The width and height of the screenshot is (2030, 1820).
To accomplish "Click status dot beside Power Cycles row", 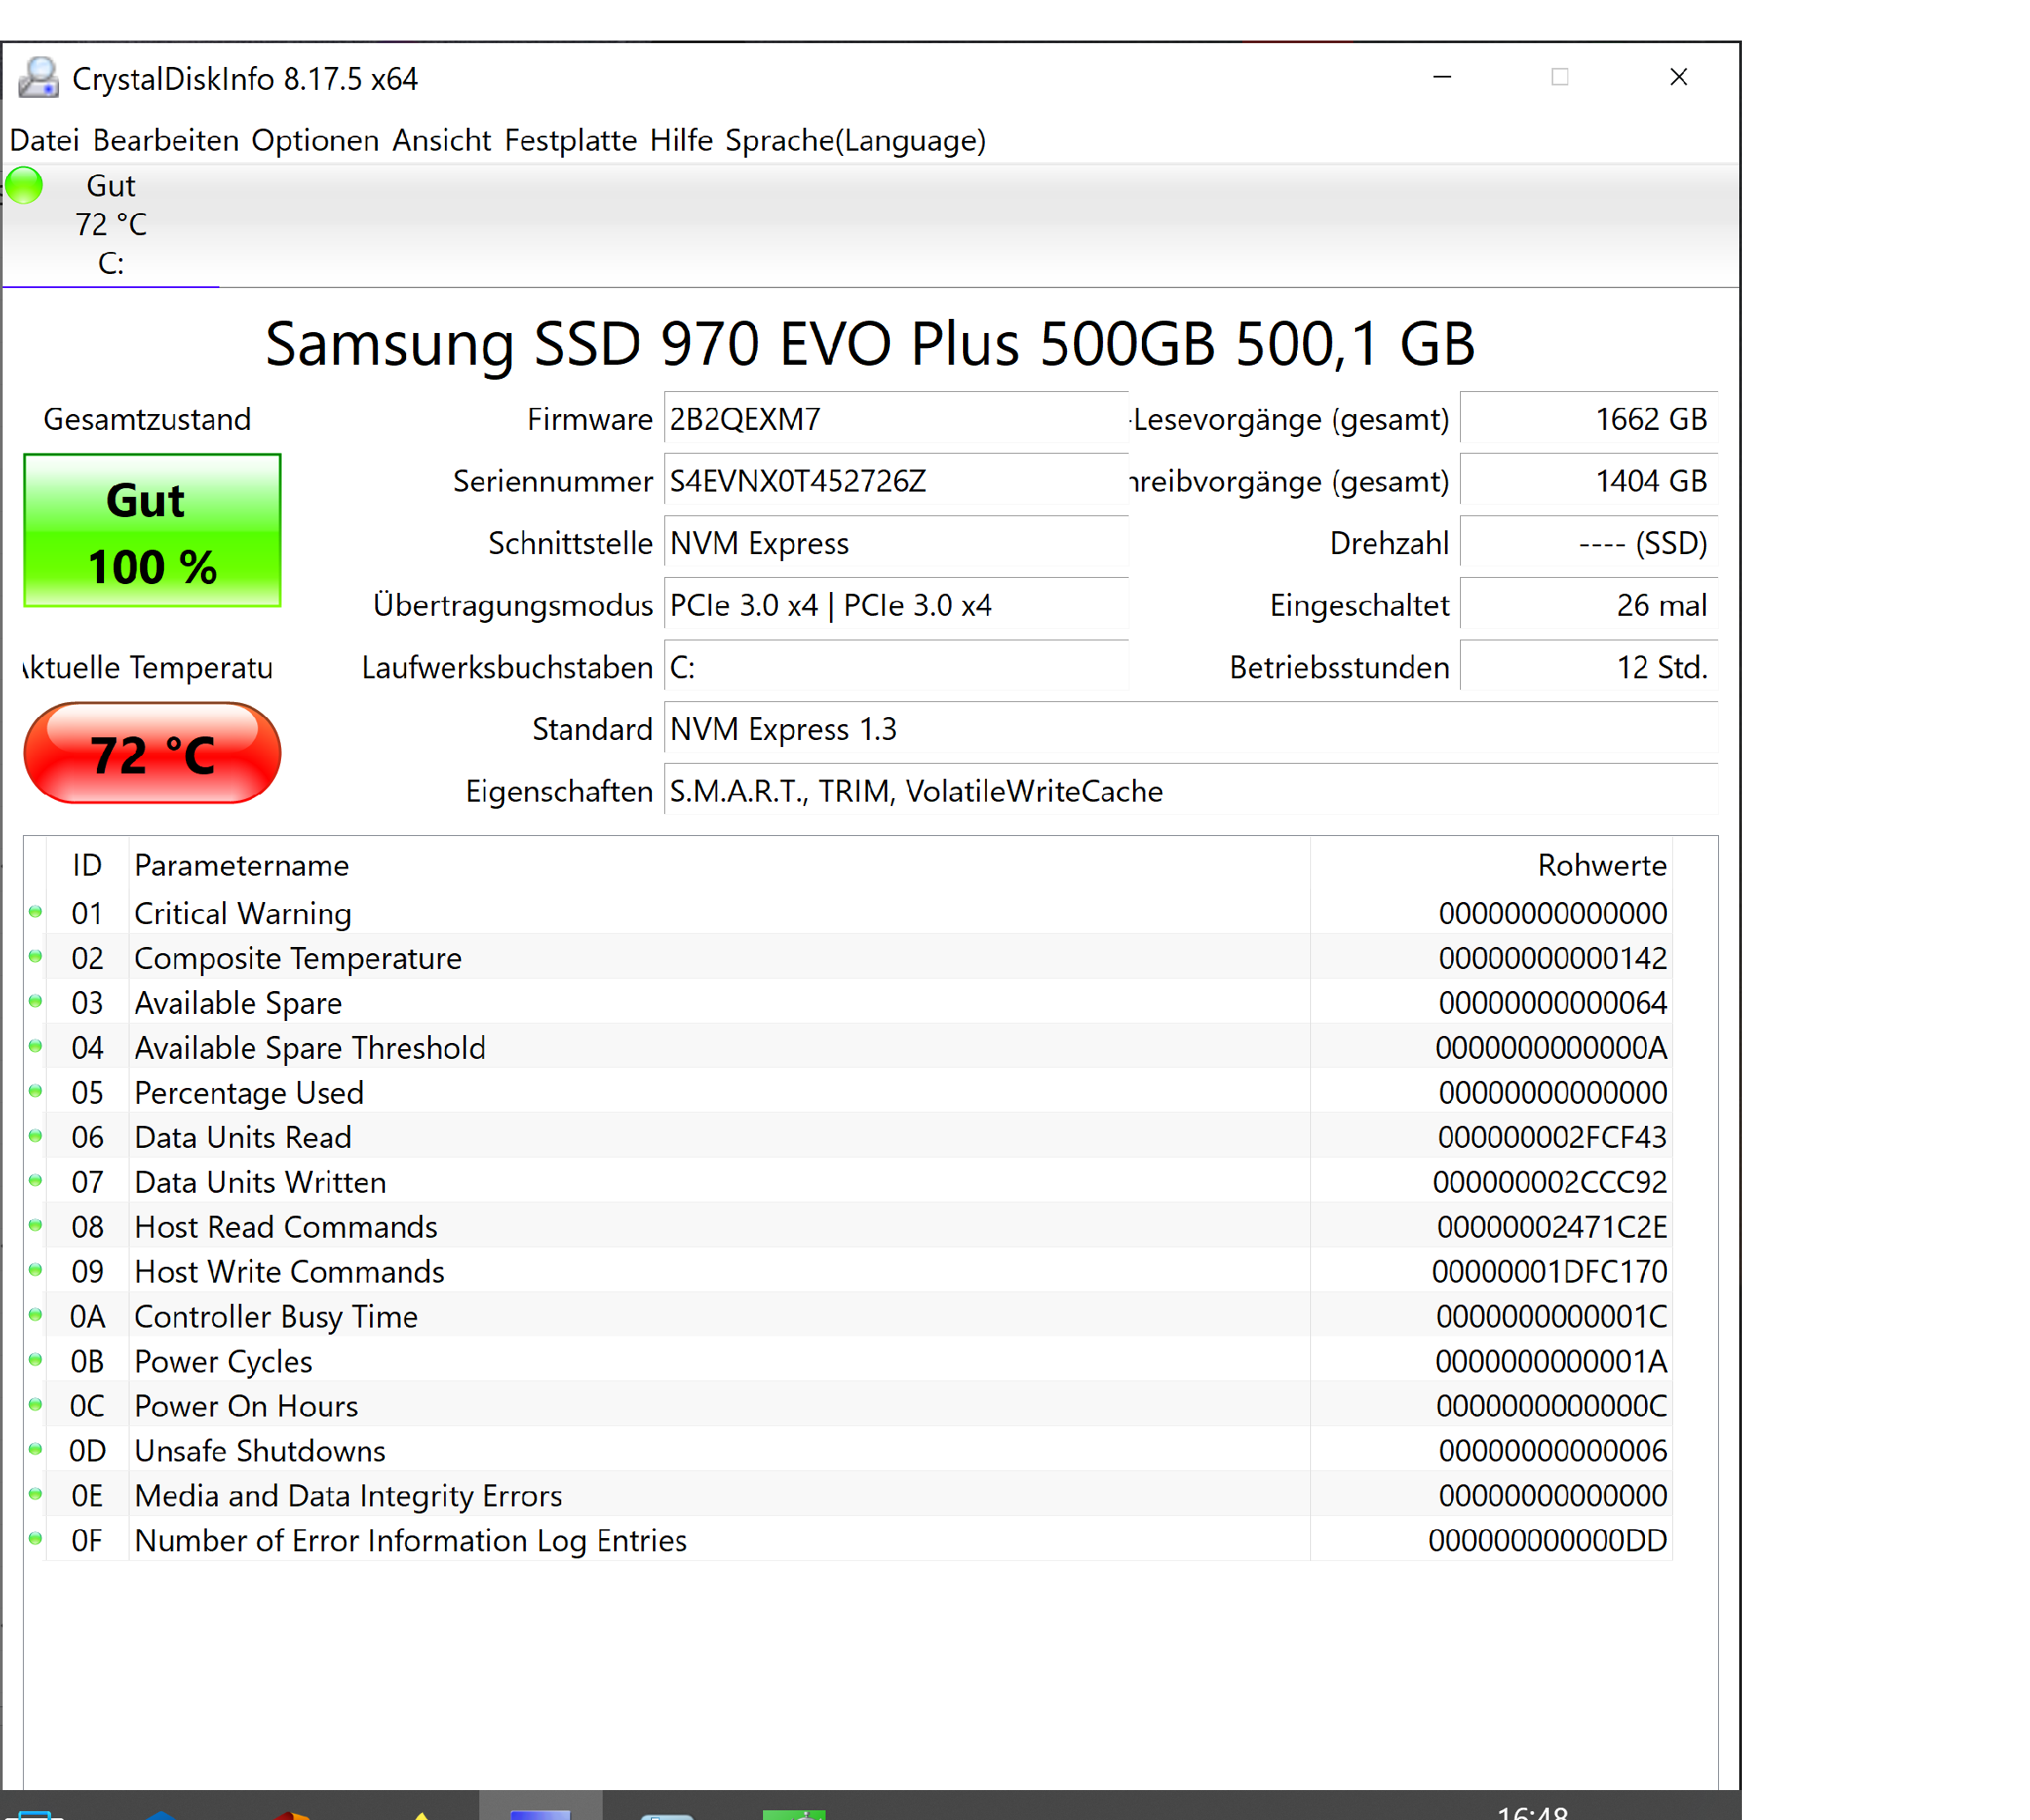I will 35,1360.
